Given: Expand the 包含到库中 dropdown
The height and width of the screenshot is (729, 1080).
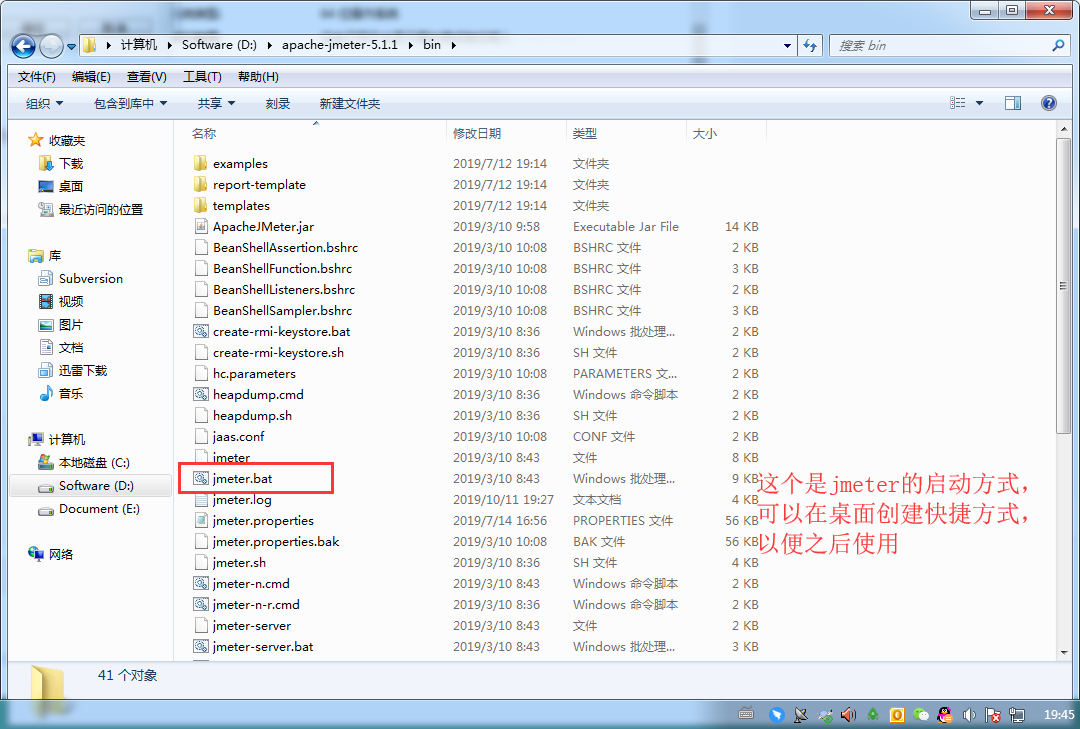Looking at the screenshot, I should (x=130, y=103).
